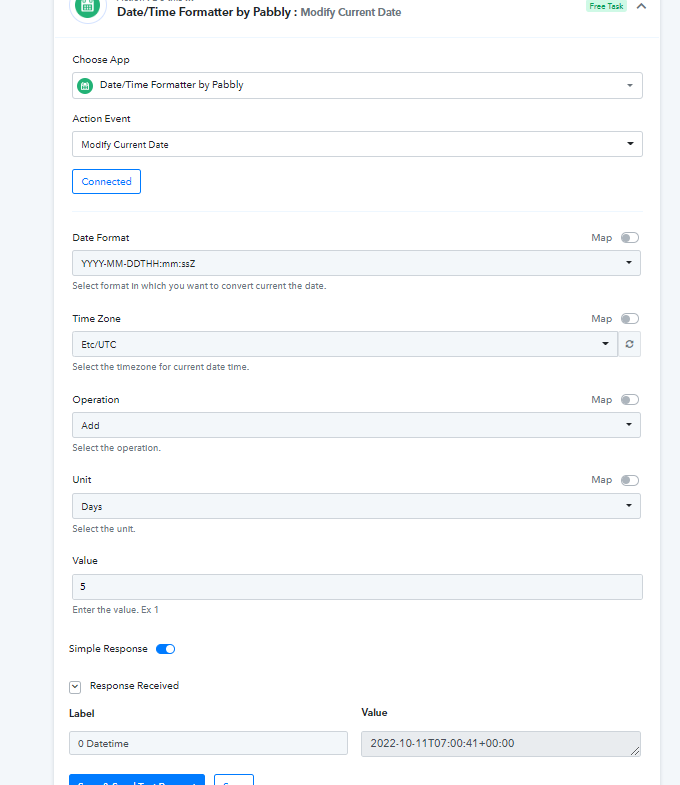Click the Value input field containing 5
Screen dimensions: 680x785
357,587
